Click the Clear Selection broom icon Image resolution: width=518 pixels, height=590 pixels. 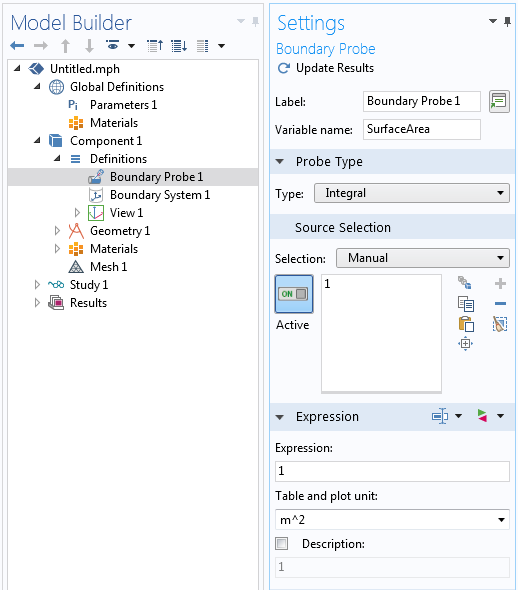[x=500, y=324]
